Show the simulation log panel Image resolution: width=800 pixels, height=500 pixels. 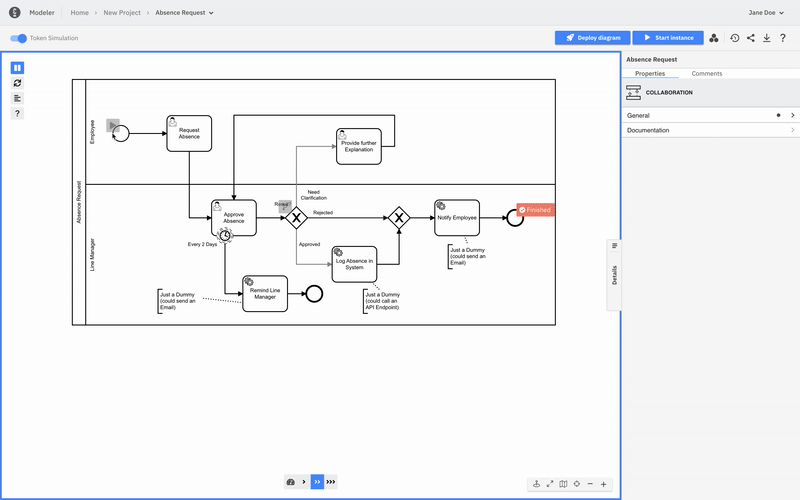(18, 98)
